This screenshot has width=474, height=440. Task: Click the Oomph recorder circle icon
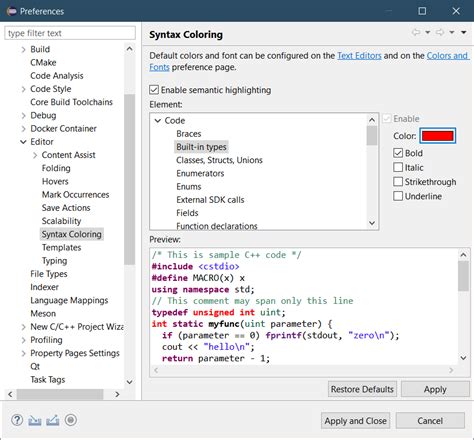pyautogui.click(x=71, y=420)
